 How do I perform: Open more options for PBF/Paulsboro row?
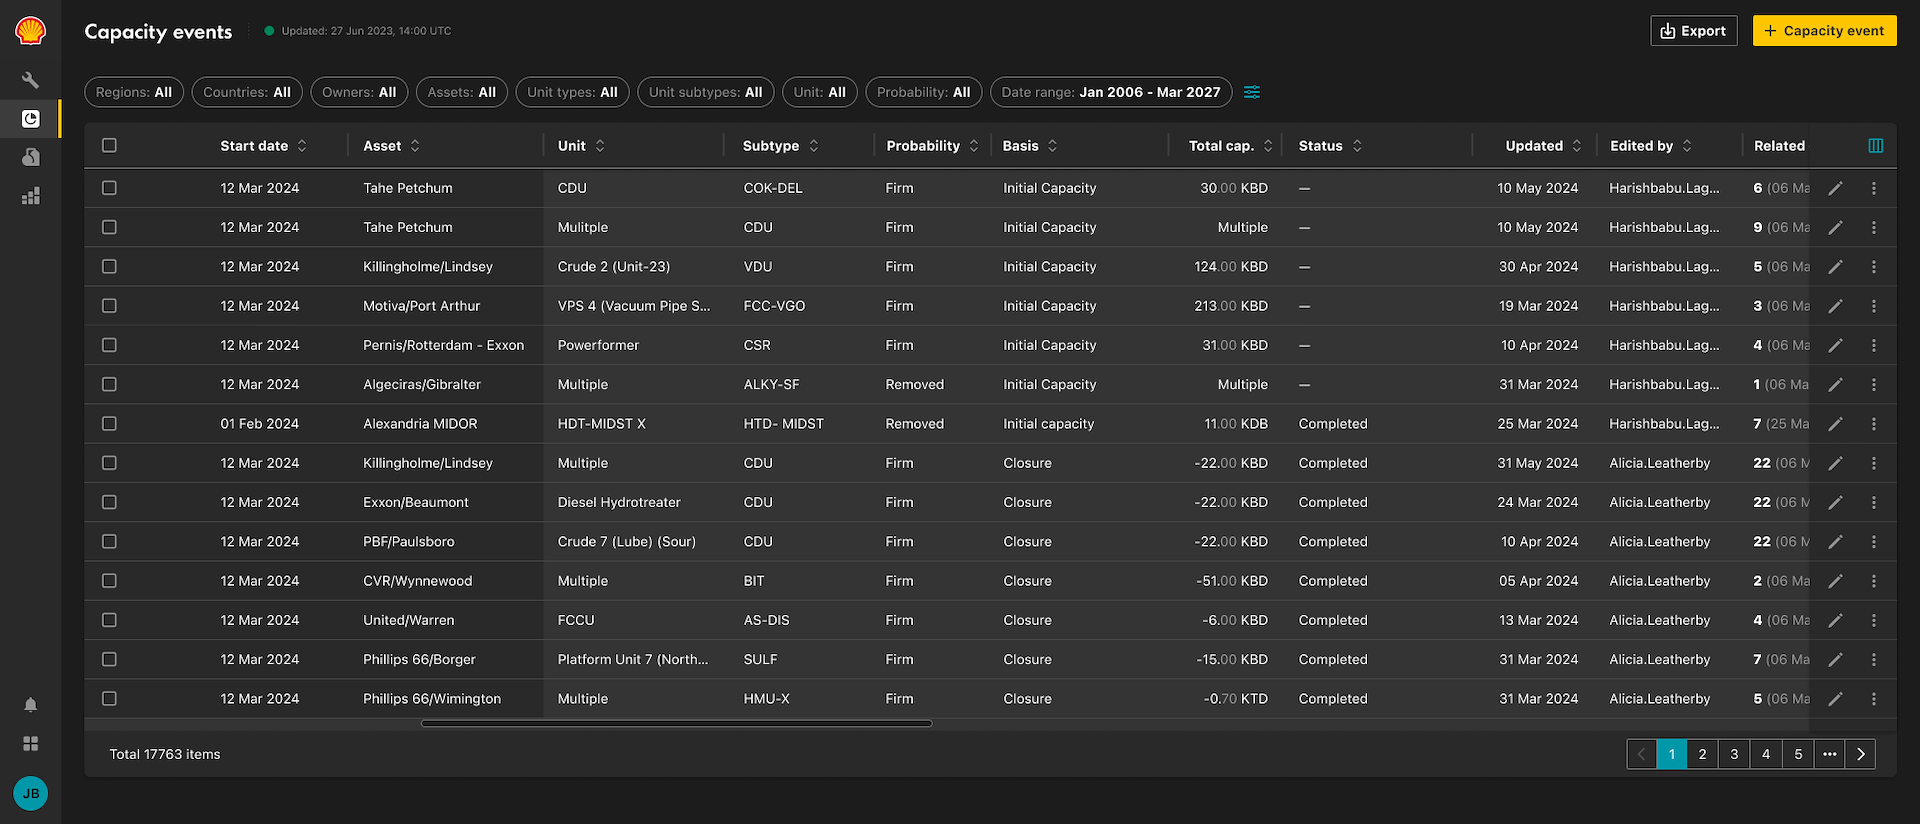tap(1874, 542)
